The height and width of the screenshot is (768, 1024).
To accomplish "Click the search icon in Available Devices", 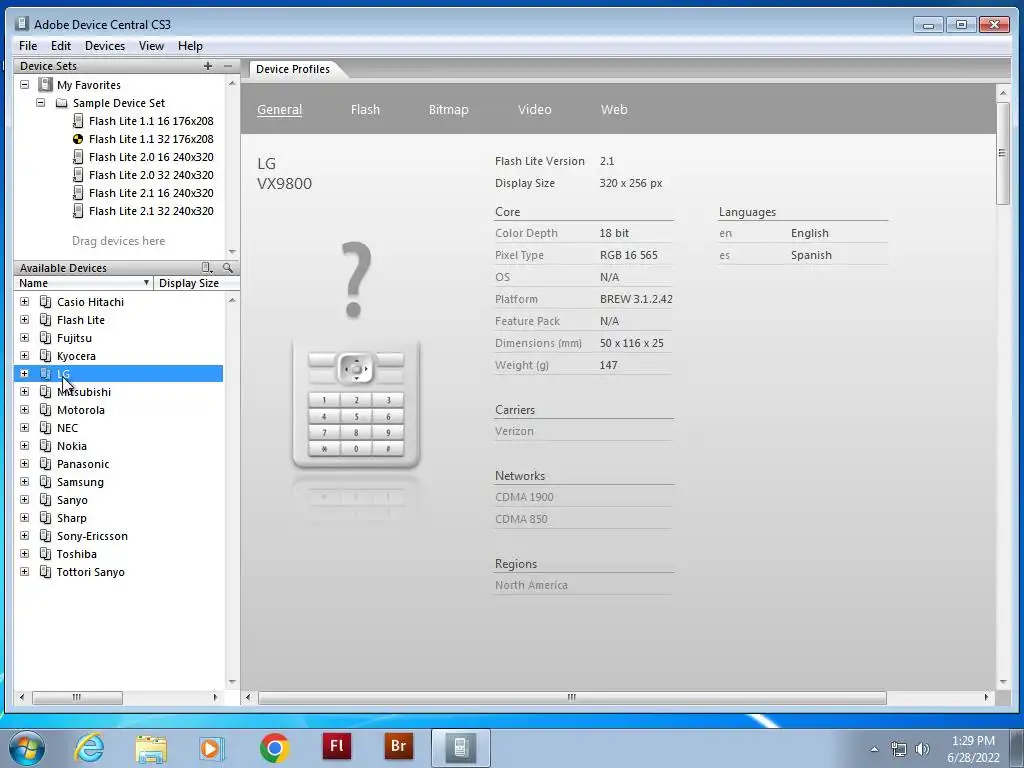I will [227, 268].
